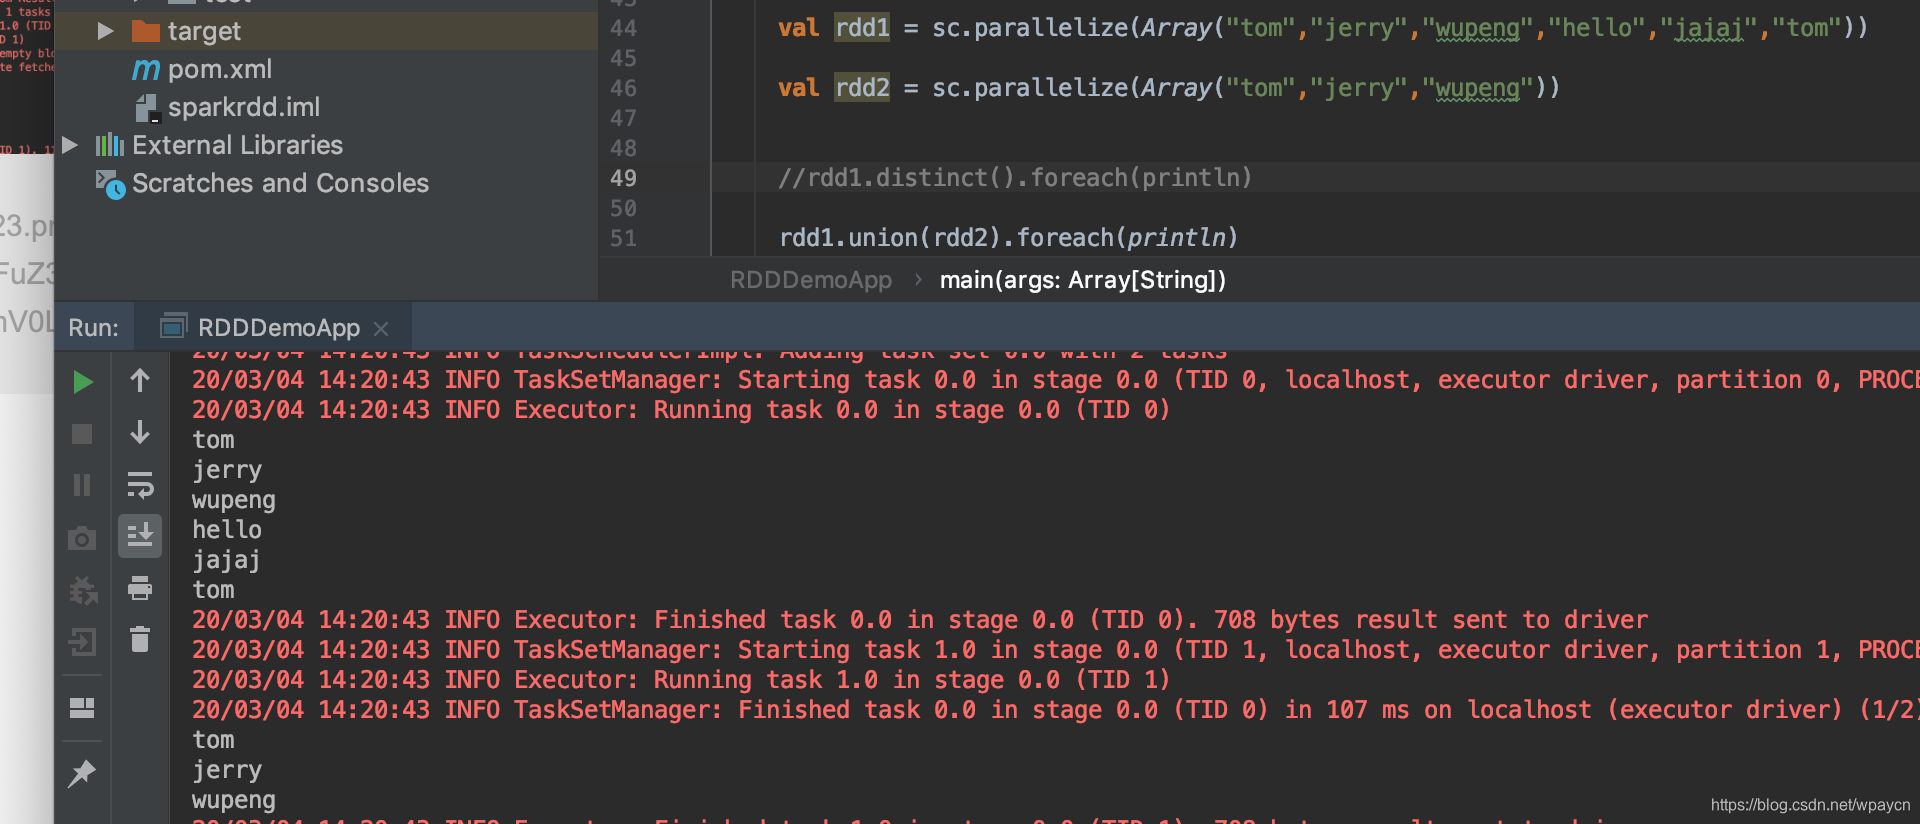Click rdd1.union(rdd2).foreach(println) code line
Image resolution: width=1920 pixels, height=824 pixels.
(x=1009, y=238)
